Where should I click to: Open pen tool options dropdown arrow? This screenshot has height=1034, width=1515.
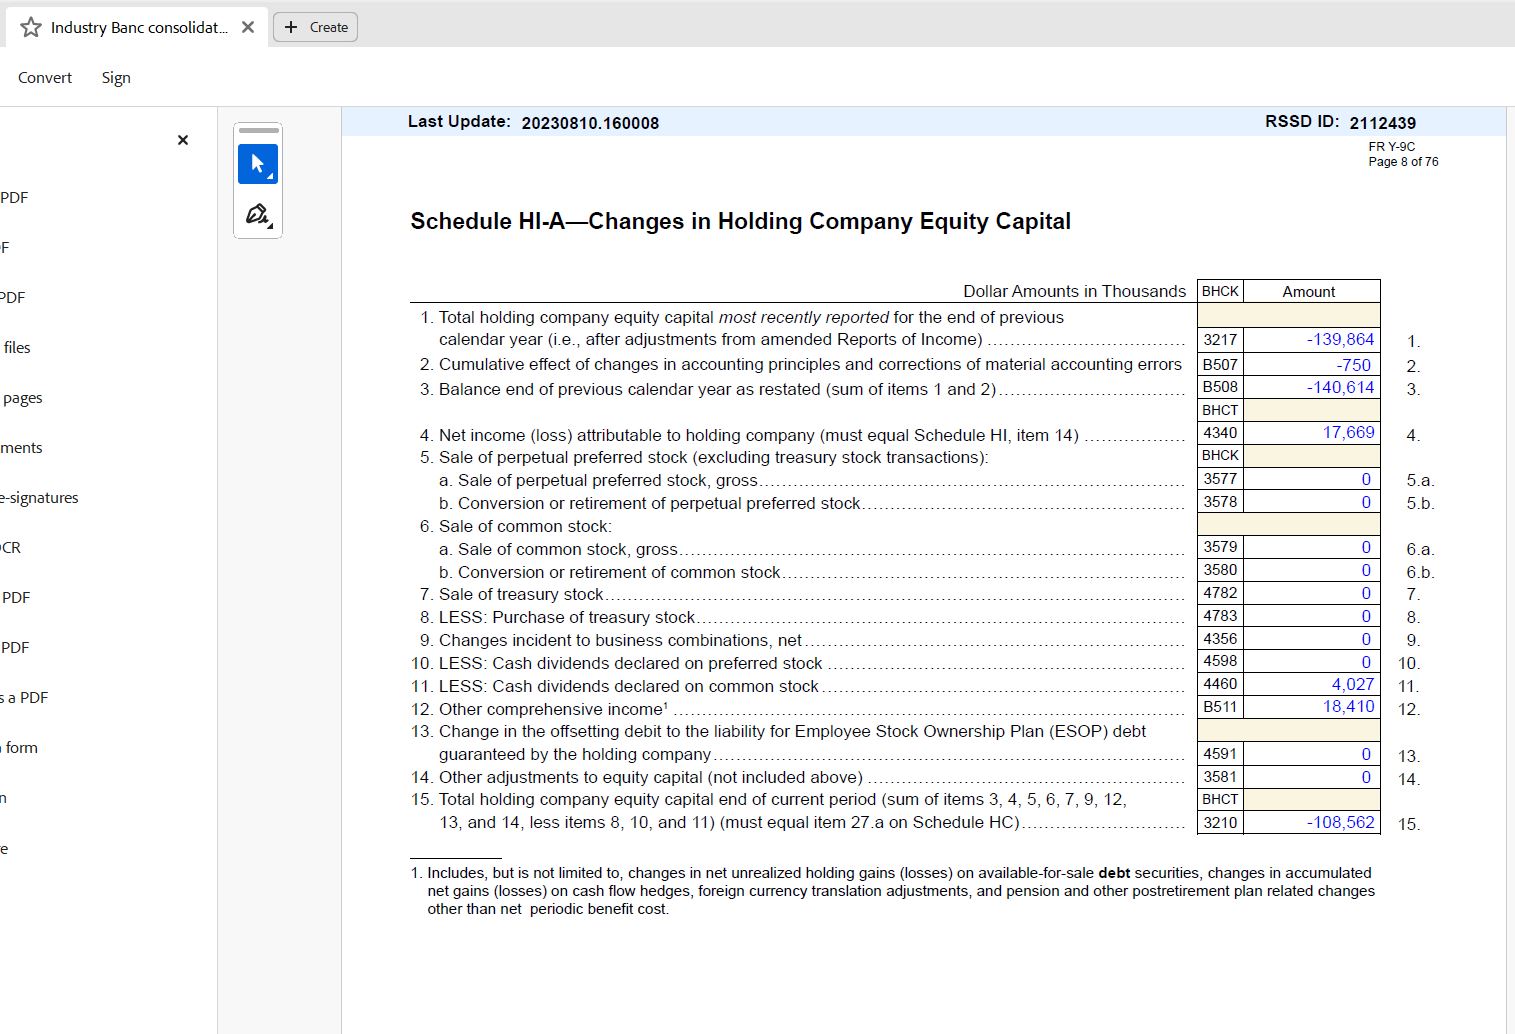[x=271, y=226]
